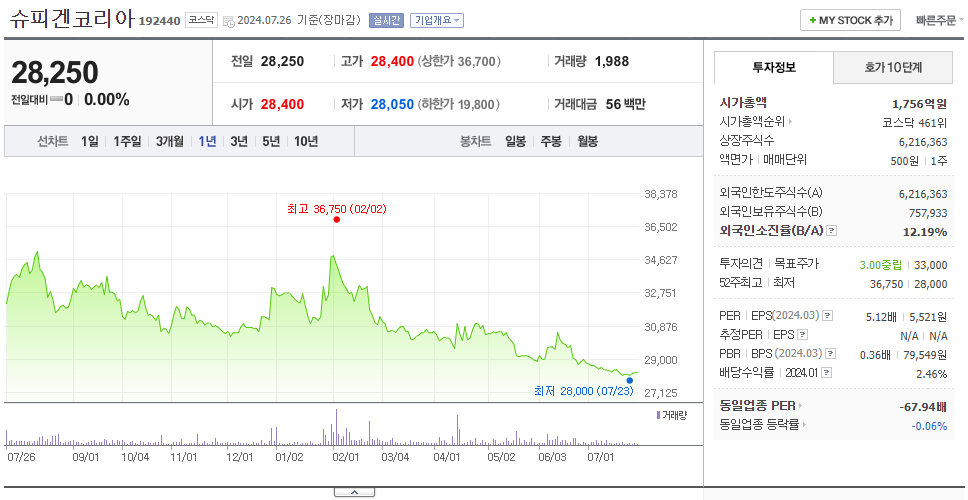Click the arrow icon after 시가총액순위
The height and width of the screenshot is (500, 968).
pyautogui.click(x=791, y=122)
